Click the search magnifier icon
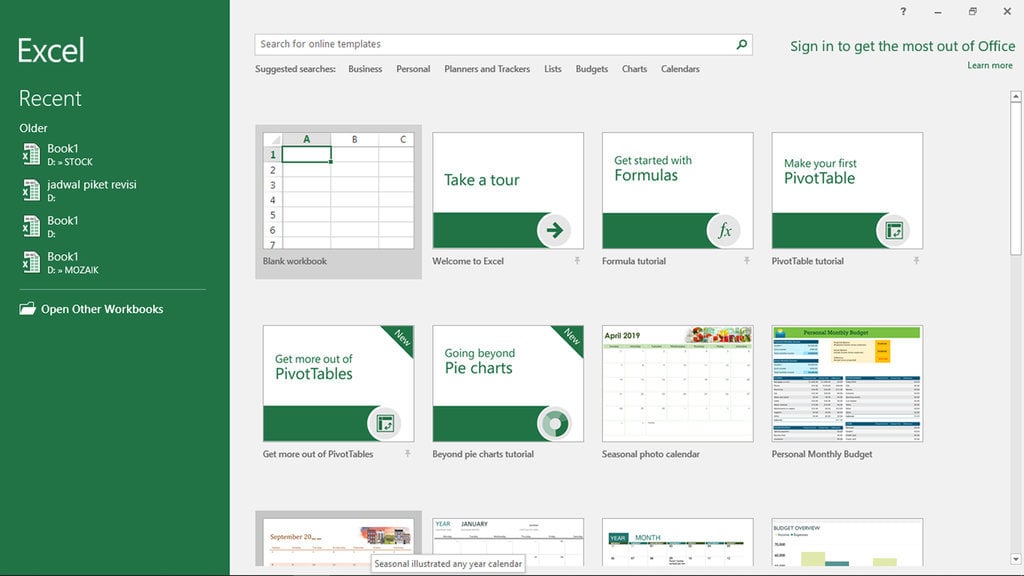 [x=740, y=44]
